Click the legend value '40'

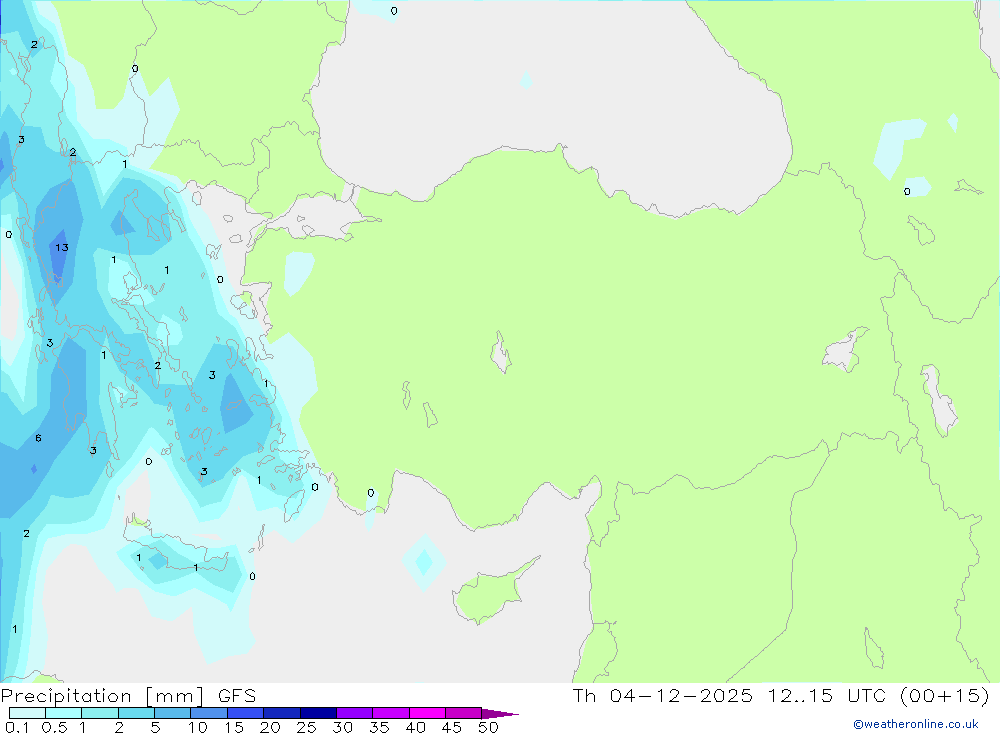pyautogui.click(x=415, y=727)
